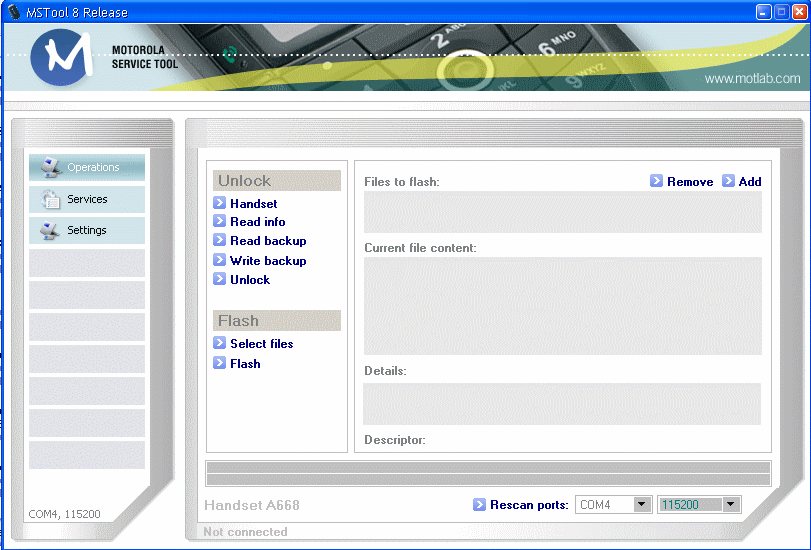
Task: Click the Operations computer icon
Action: (51, 167)
